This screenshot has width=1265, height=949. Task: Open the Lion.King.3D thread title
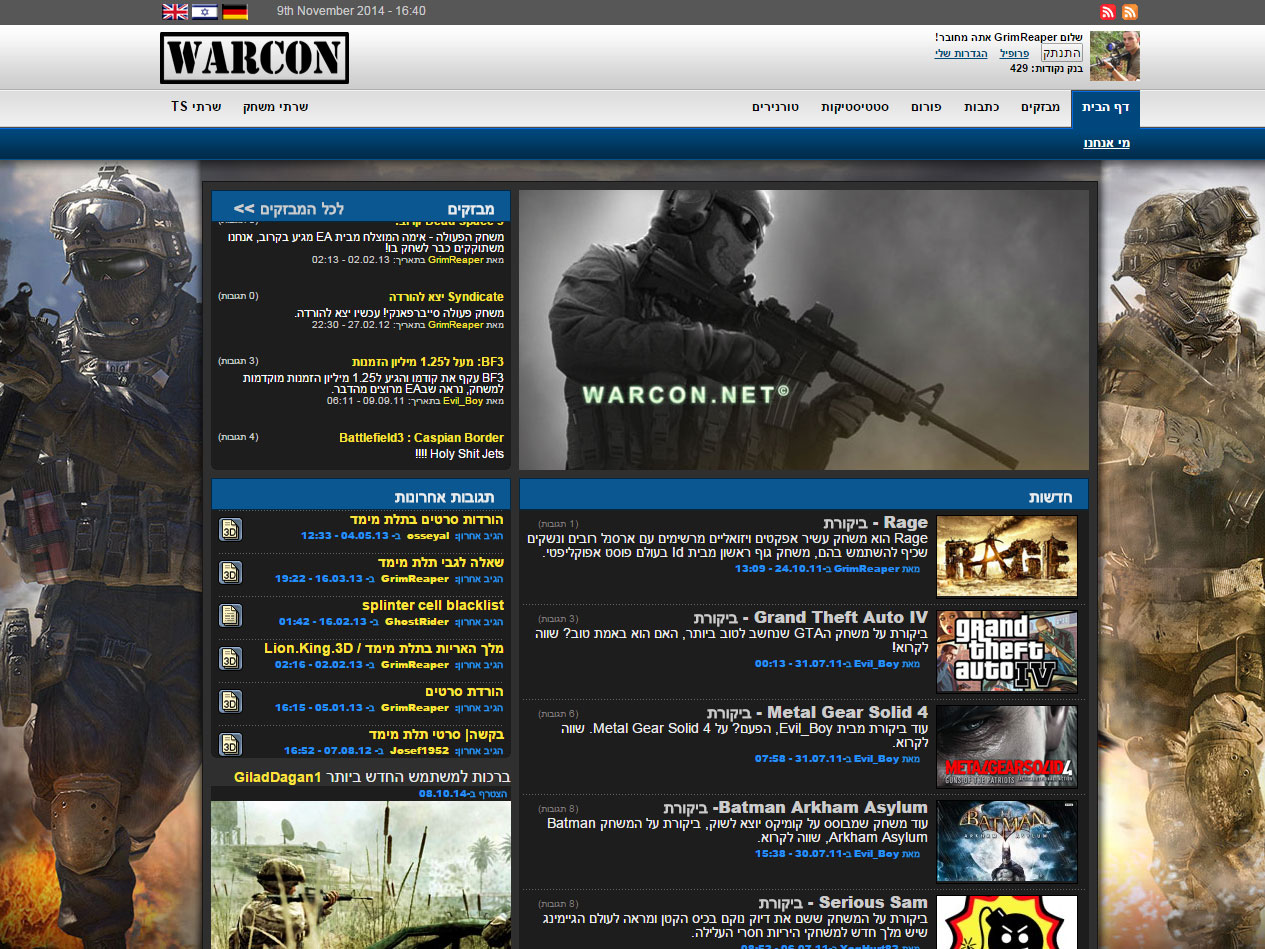pyautogui.click(x=384, y=649)
